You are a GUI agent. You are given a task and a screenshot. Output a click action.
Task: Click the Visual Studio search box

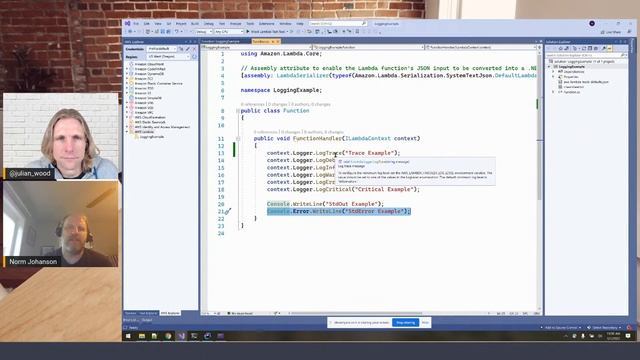point(338,24)
